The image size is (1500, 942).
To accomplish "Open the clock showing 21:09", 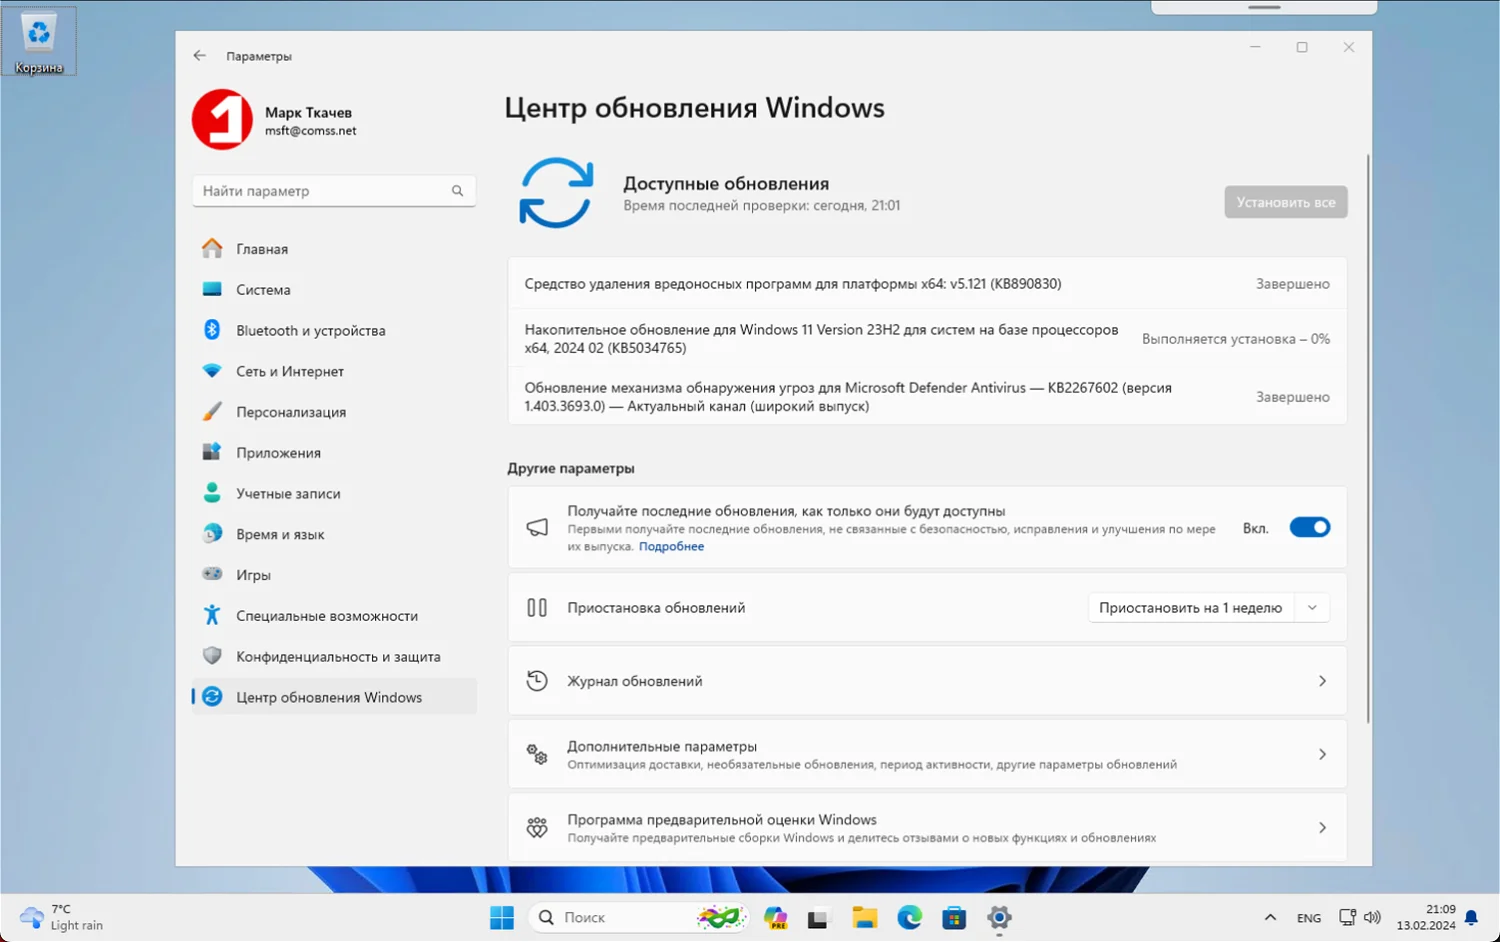I will click(1426, 917).
